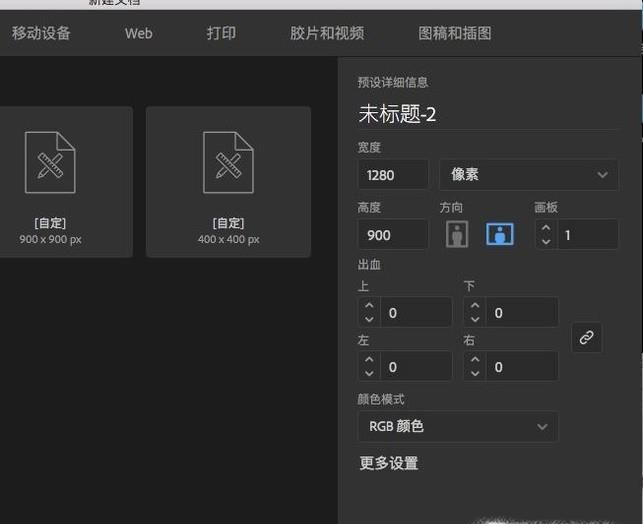The height and width of the screenshot is (524, 643).
Task: Click the artboard count field
Action: coord(587,235)
